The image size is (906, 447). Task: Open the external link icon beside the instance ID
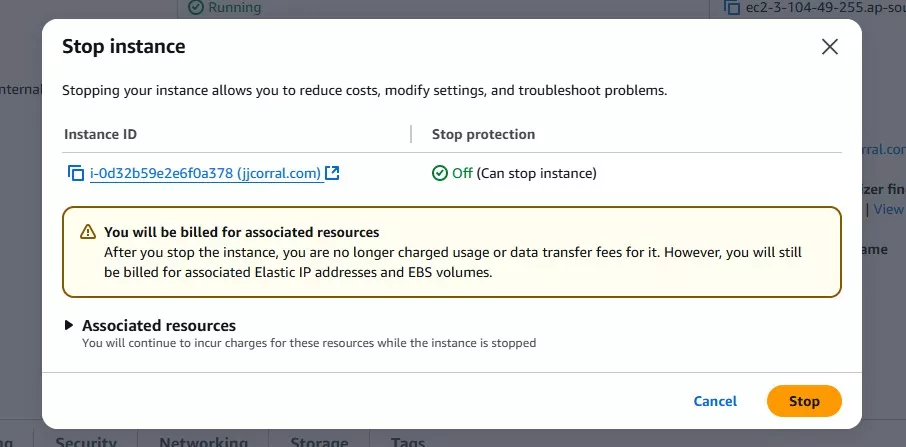pyautogui.click(x=333, y=173)
